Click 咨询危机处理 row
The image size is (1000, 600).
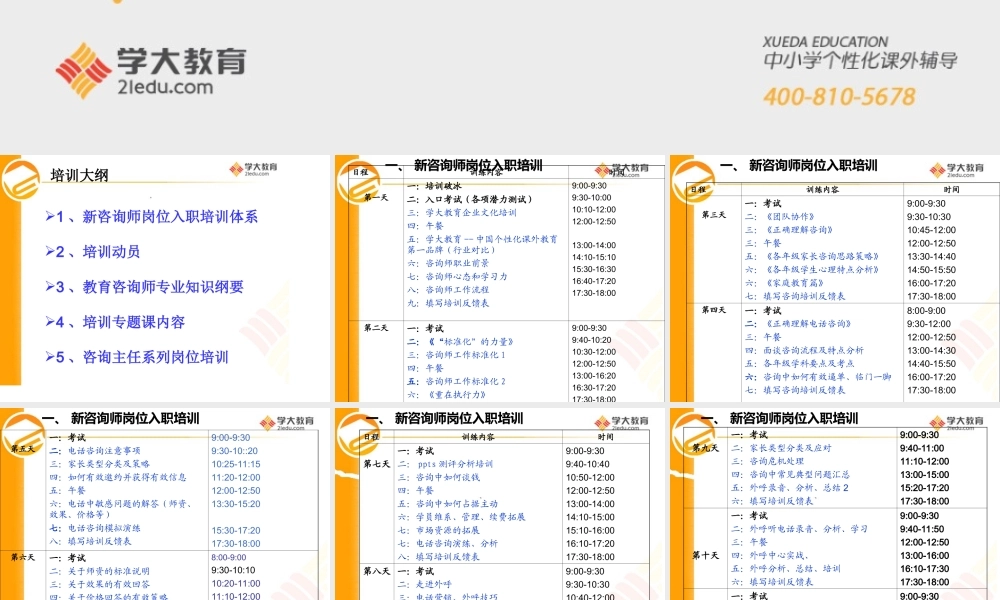[768, 462]
